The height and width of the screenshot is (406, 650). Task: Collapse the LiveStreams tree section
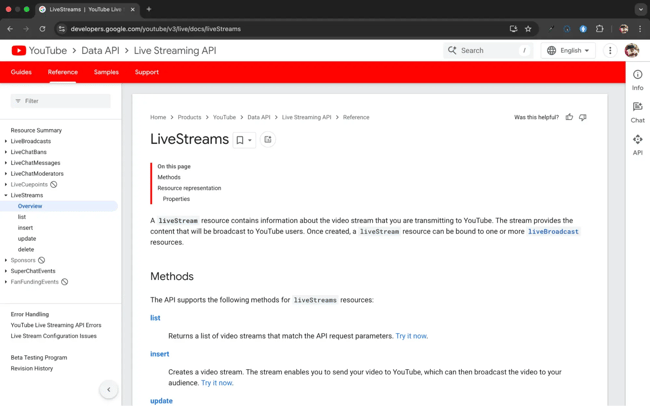click(x=6, y=195)
